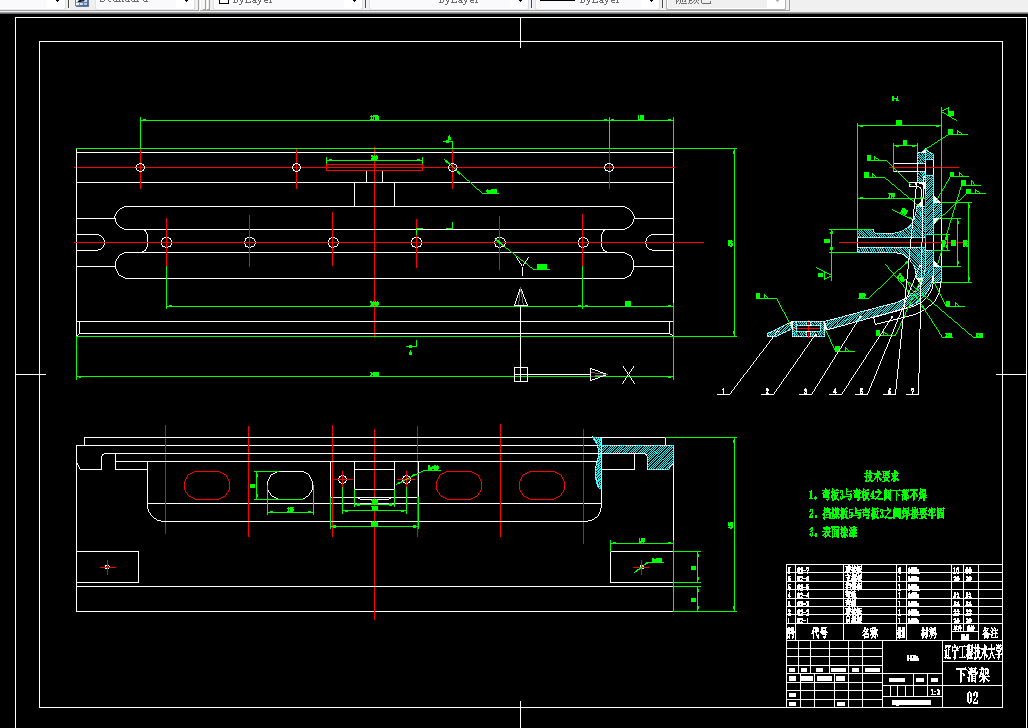The height and width of the screenshot is (728, 1028).
Task: Open the ByLayer lineweight control dropdown
Action: tap(598, 3)
